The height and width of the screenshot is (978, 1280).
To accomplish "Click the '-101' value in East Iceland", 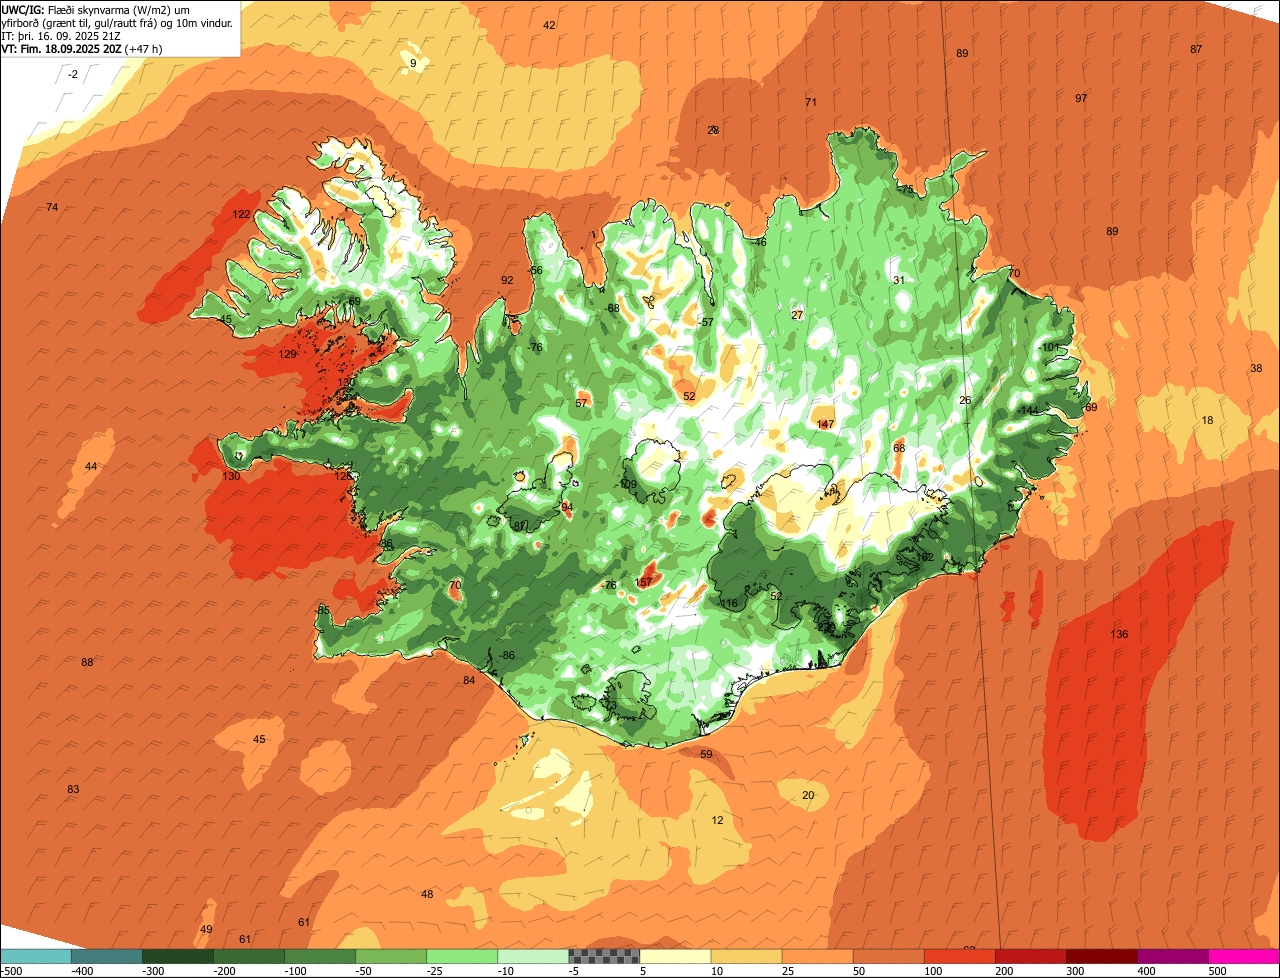I will point(1048,347).
